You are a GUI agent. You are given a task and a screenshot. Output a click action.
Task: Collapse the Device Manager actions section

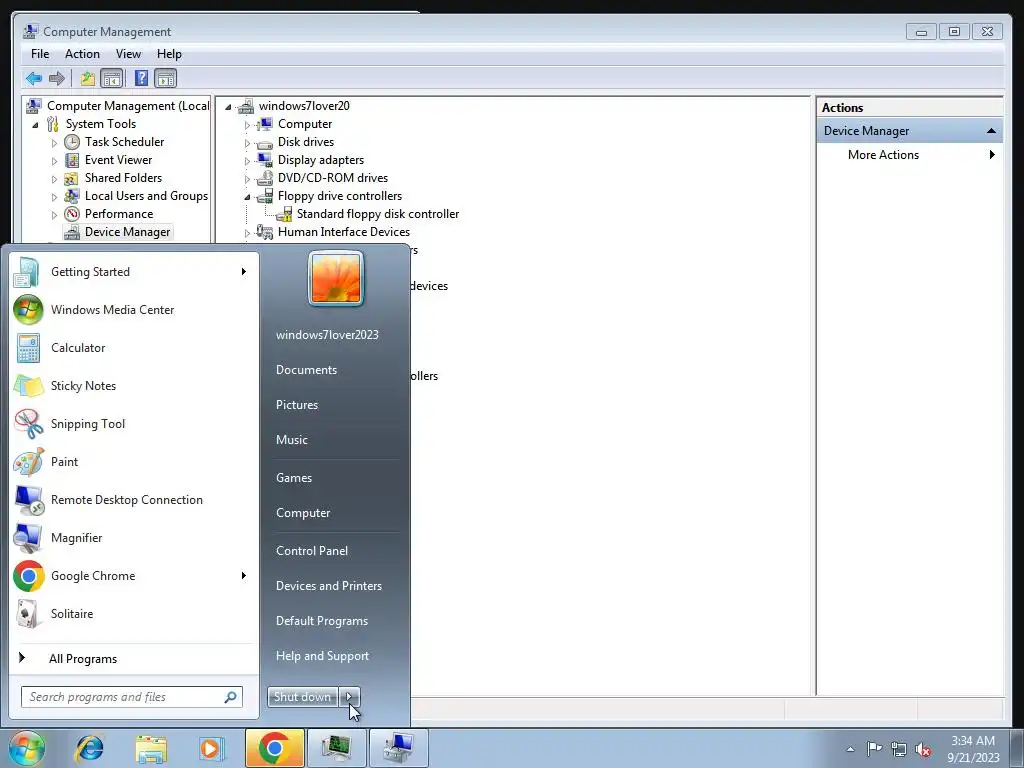(x=991, y=131)
